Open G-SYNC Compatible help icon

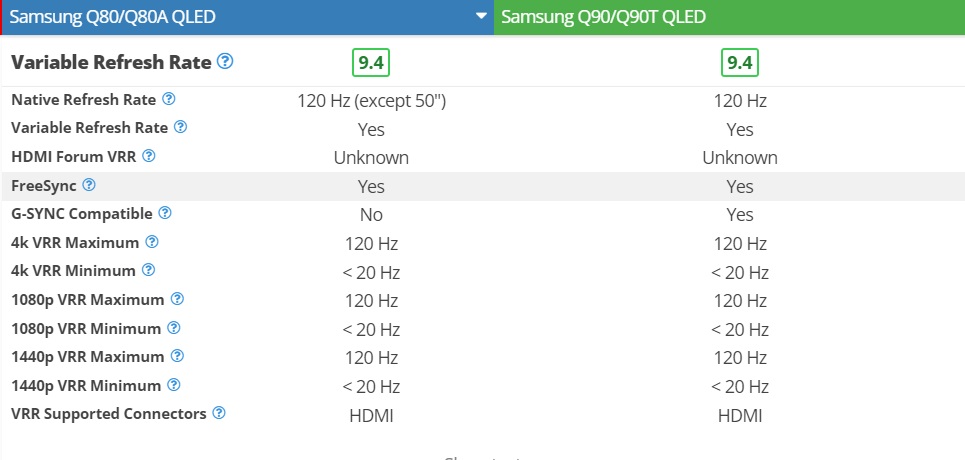click(x=164, y=213)
